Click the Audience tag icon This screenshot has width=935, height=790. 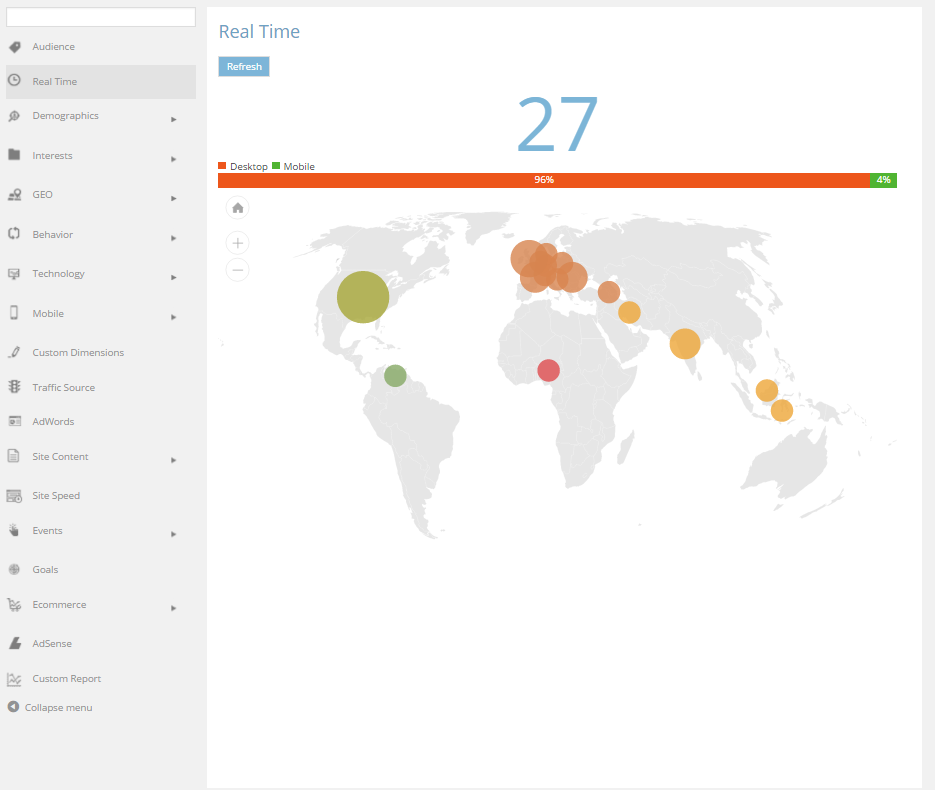[x=14, y=47]
